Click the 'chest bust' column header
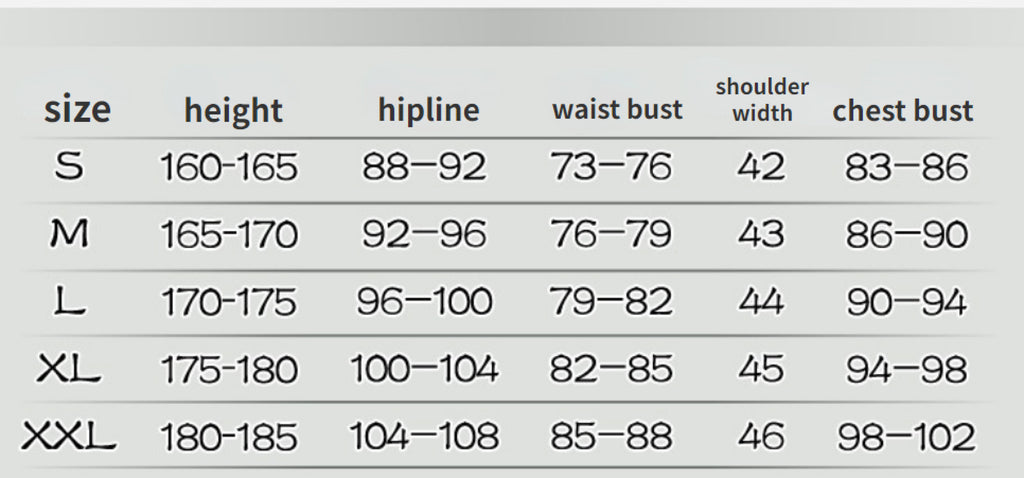 [903, 110]
